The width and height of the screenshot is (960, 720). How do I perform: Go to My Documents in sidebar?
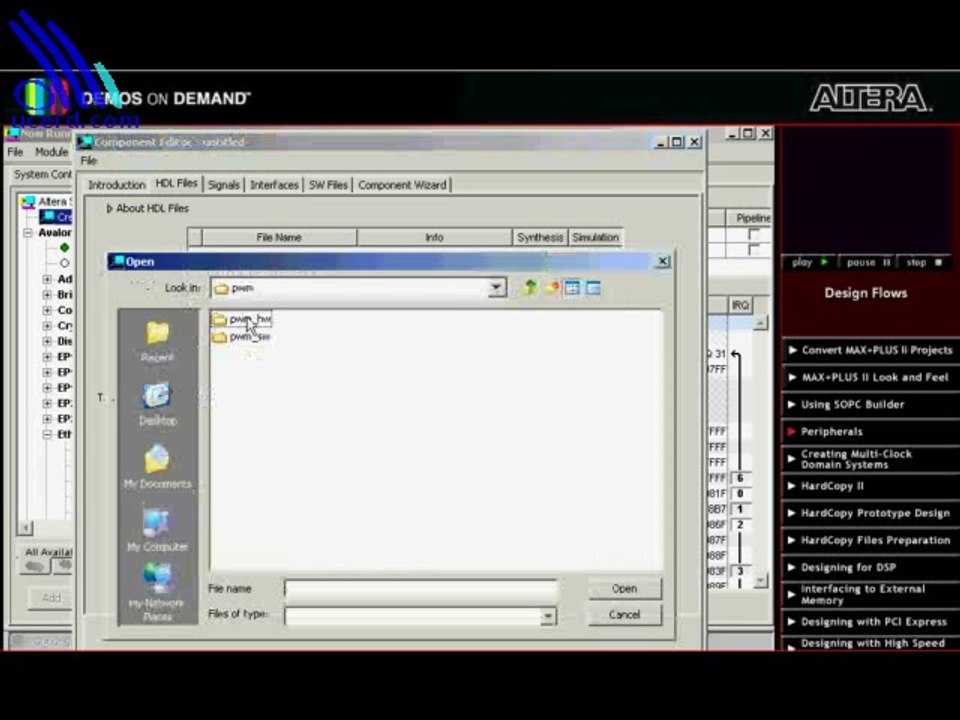coord(157,467)
